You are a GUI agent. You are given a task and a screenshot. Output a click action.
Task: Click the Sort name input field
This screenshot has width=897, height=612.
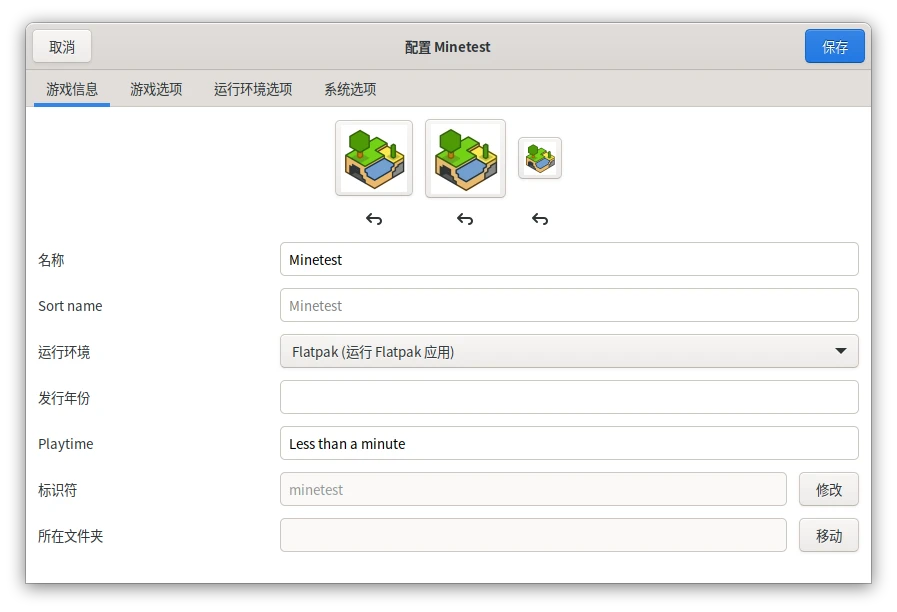point(568,305)
